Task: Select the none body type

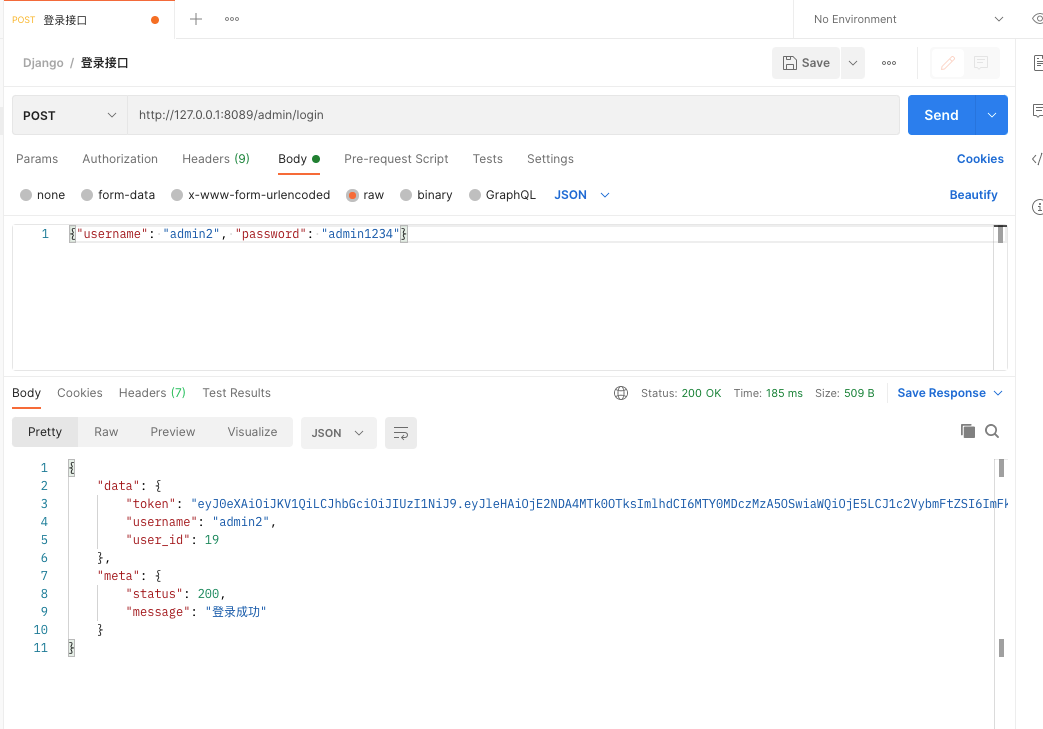Action: coord(43,195)
